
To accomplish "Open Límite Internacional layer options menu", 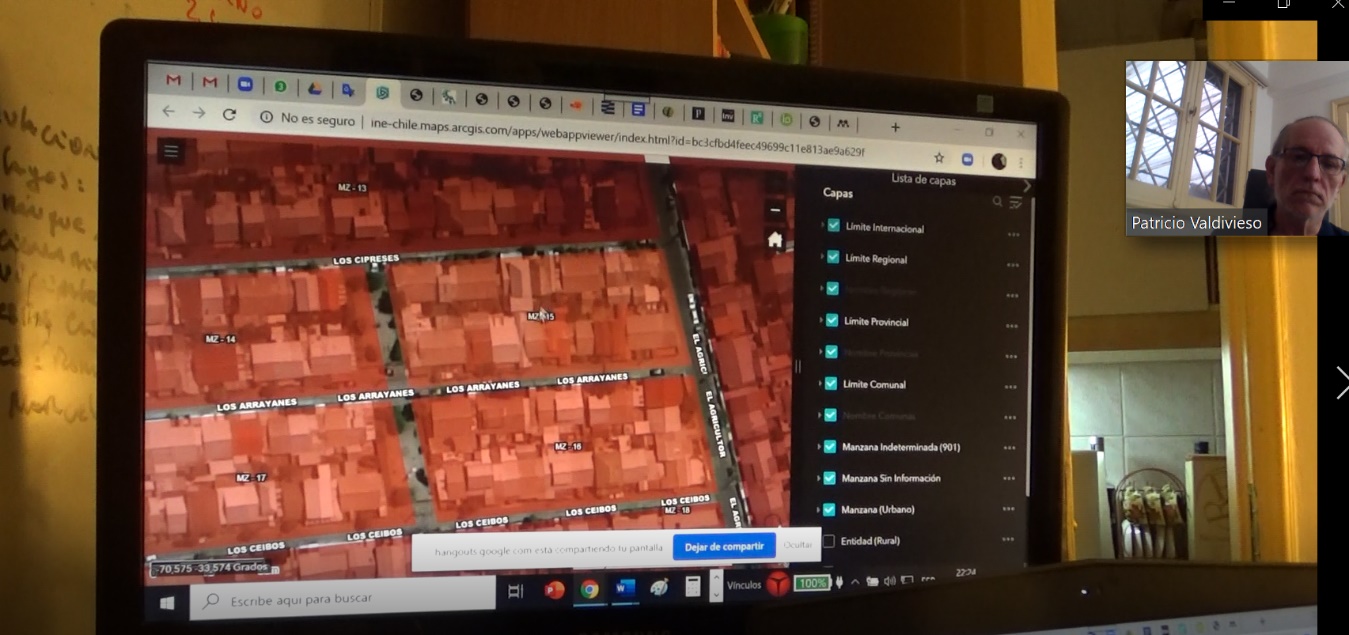I will tap(1013, 235).
